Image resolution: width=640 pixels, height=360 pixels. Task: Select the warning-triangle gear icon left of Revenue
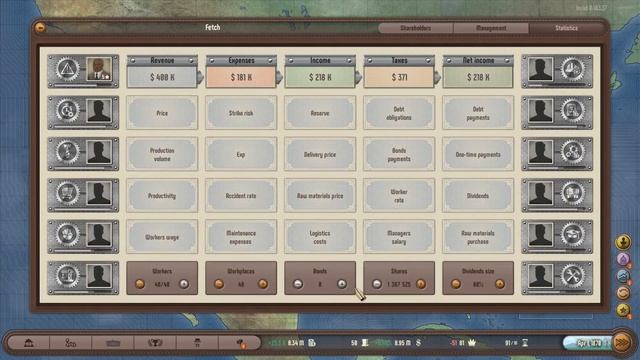click(x=67, y=69)
